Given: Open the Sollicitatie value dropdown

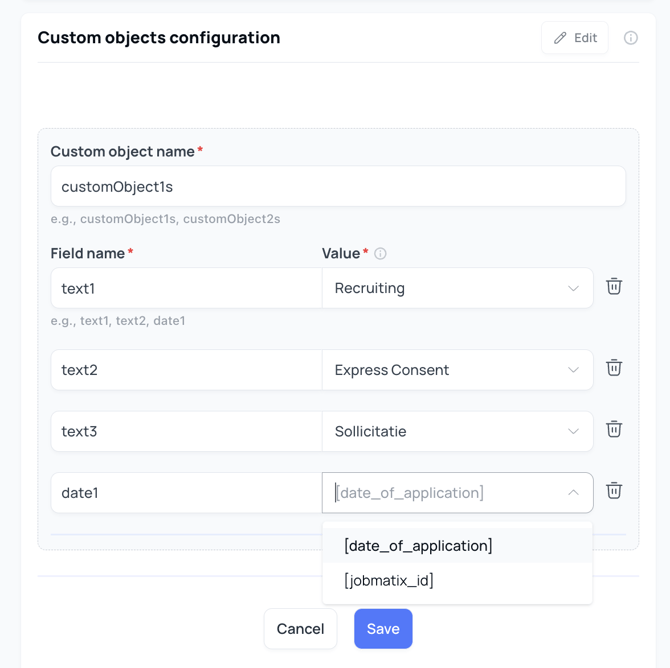Looking at the screenshot, I should [457, 432].
